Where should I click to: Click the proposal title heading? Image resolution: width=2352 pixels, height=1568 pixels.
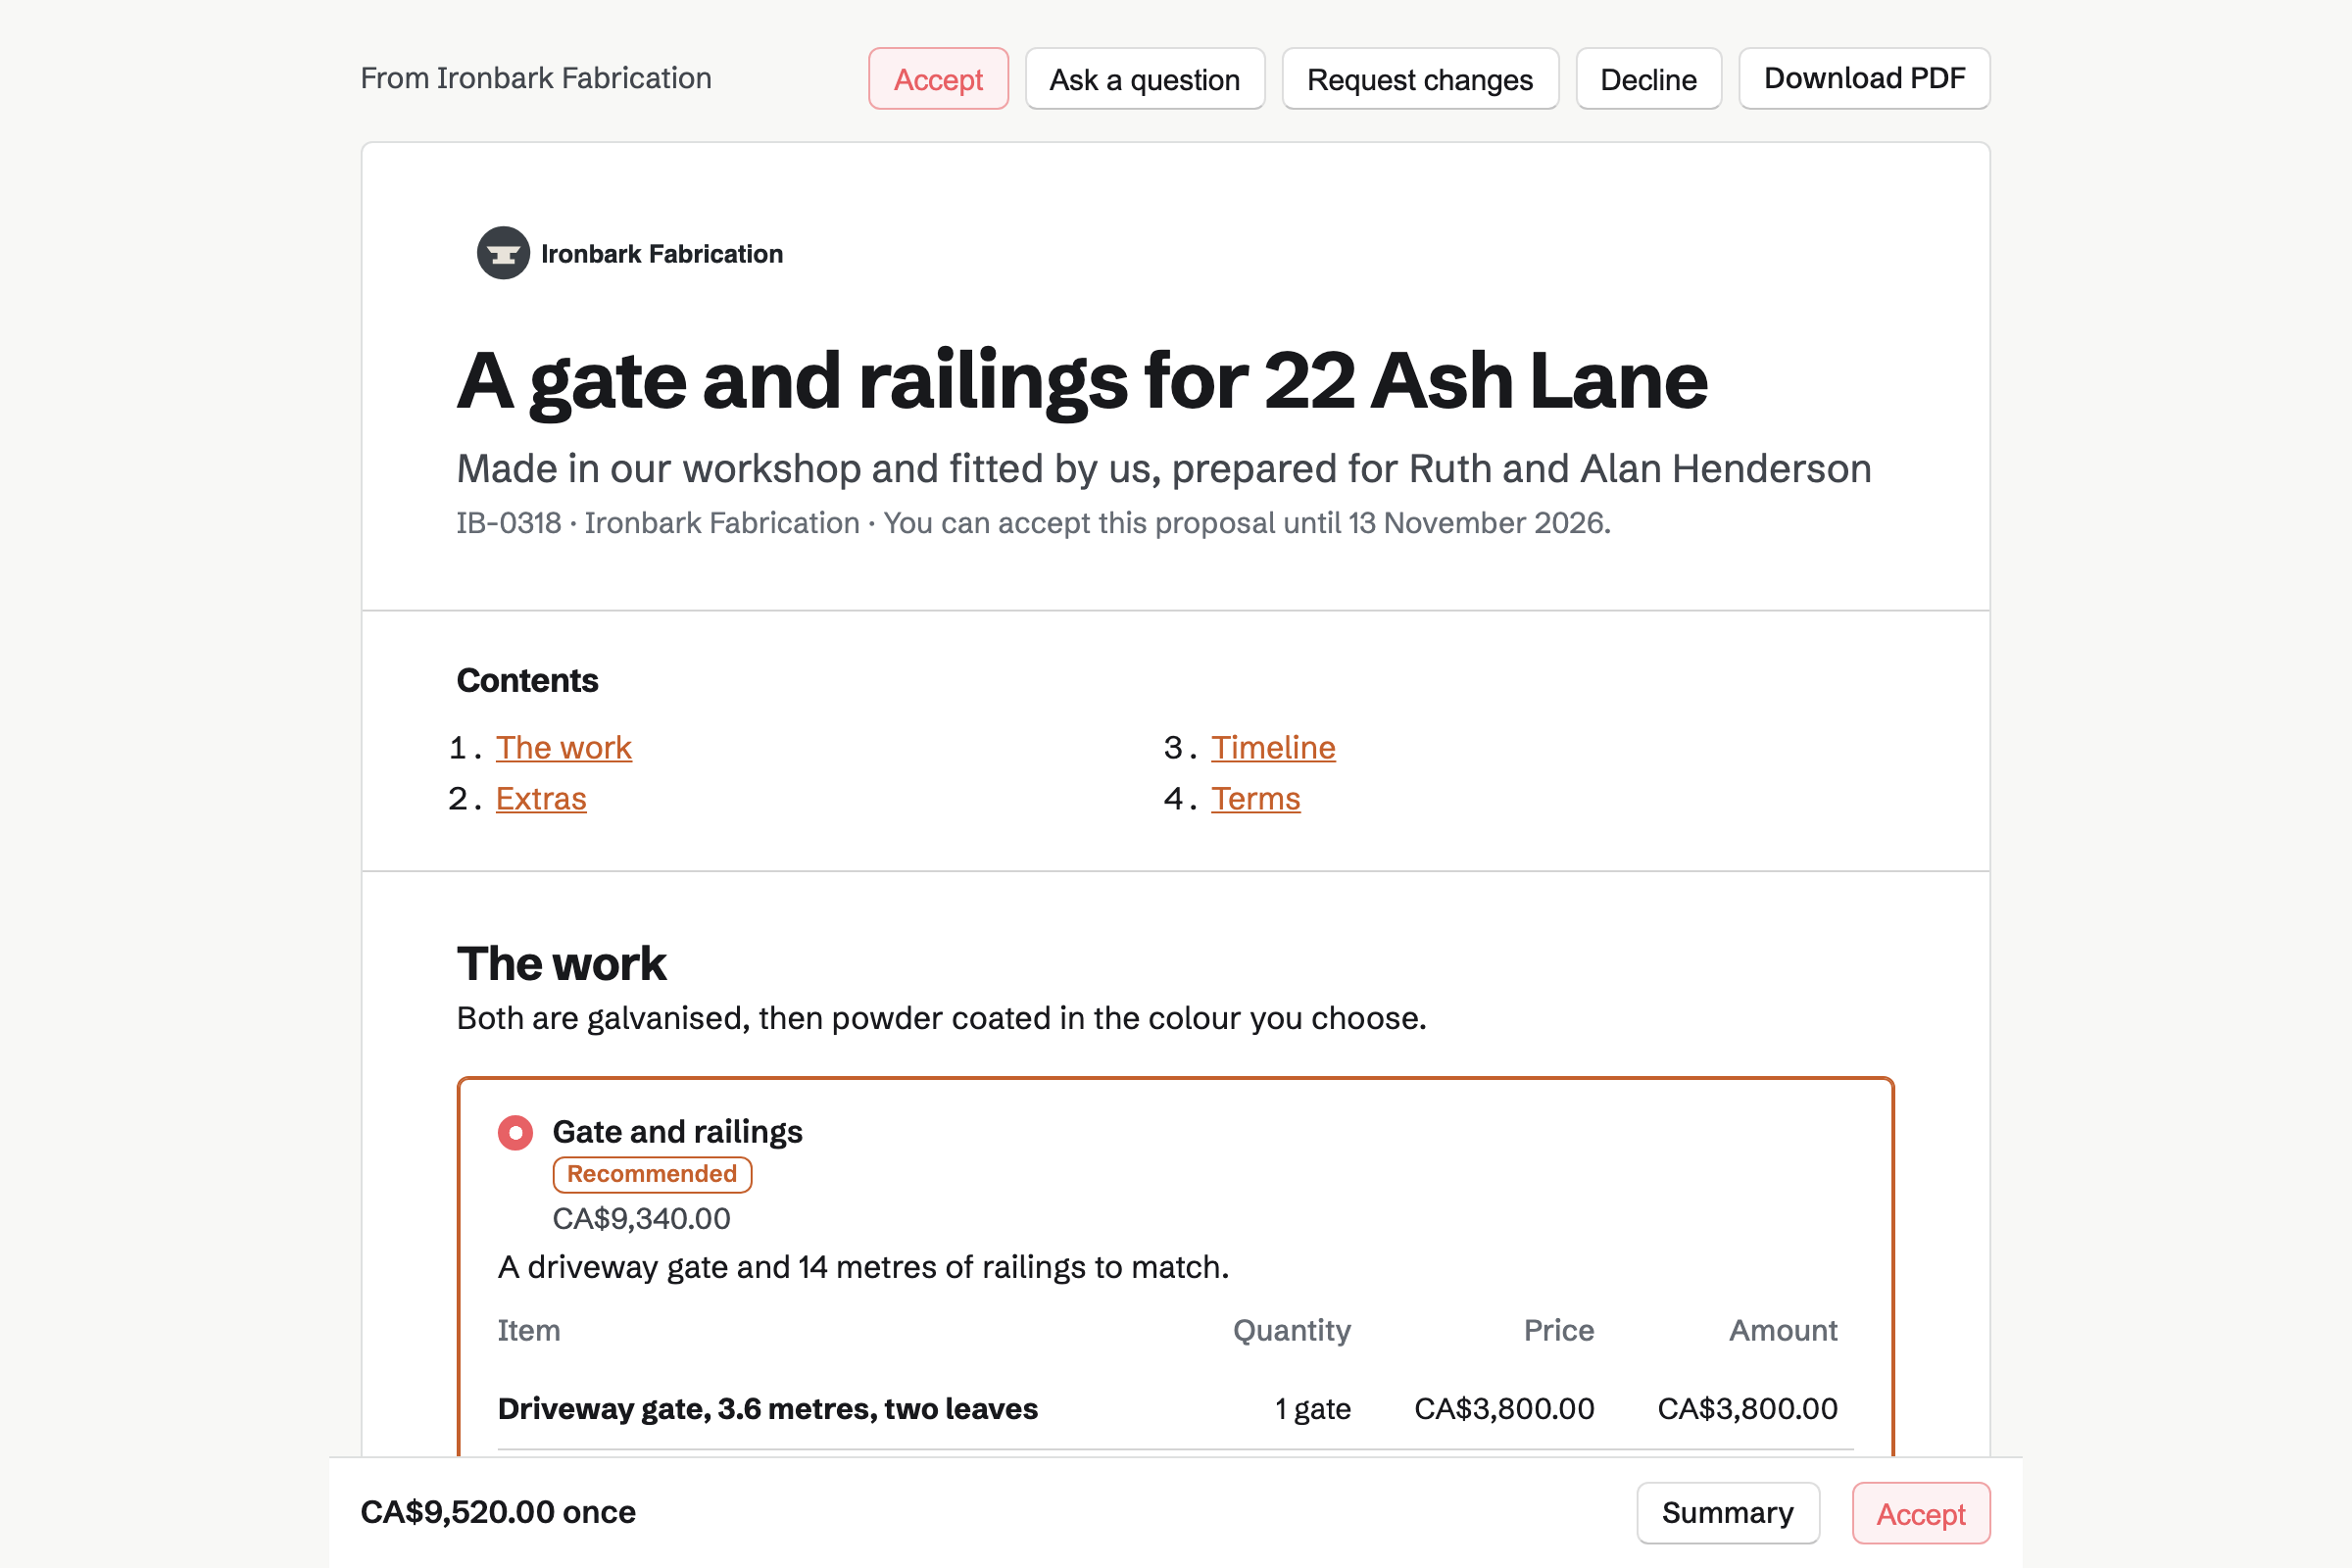point(1082,381)
